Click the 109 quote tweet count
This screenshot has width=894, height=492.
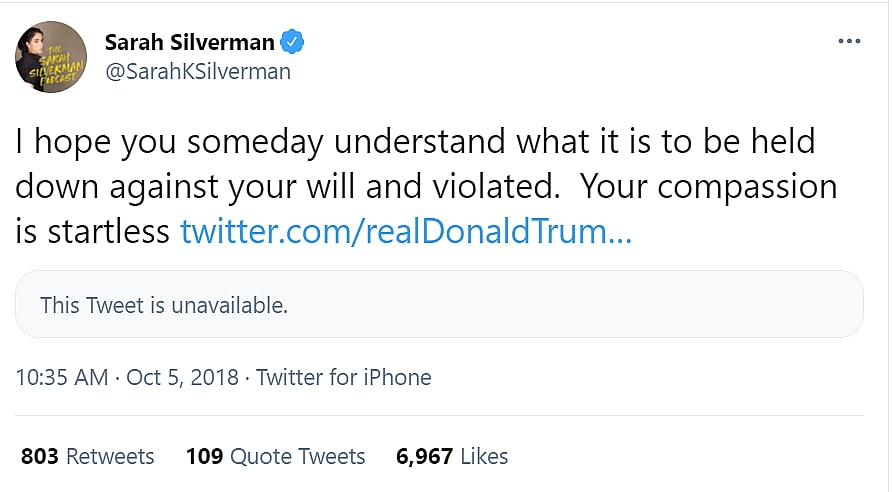coord(205,457)
